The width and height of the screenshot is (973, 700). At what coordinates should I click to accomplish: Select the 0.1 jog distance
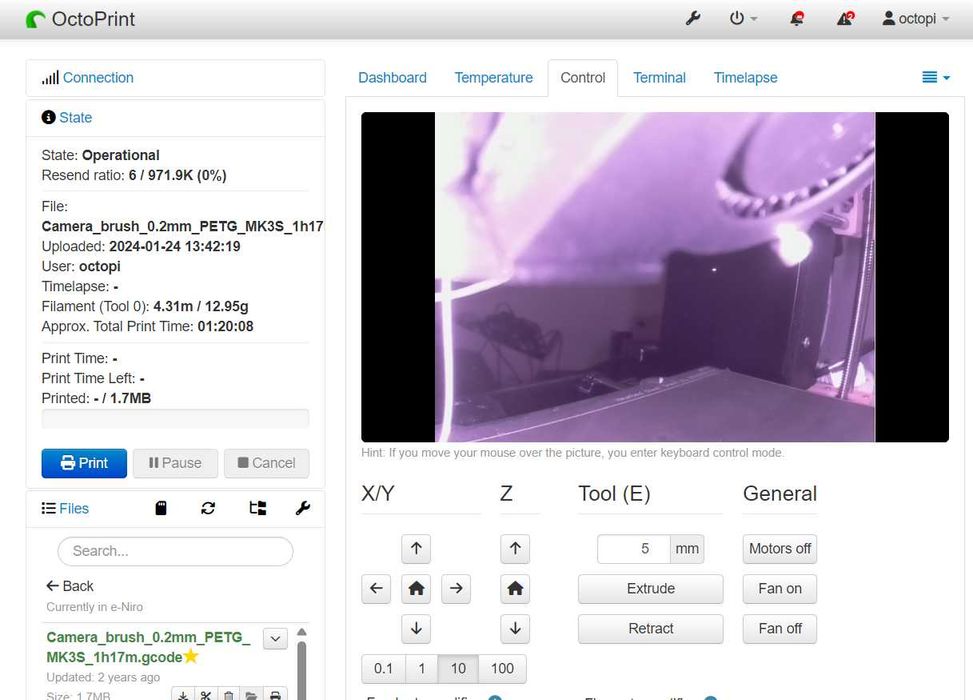[x=383, y=668]
